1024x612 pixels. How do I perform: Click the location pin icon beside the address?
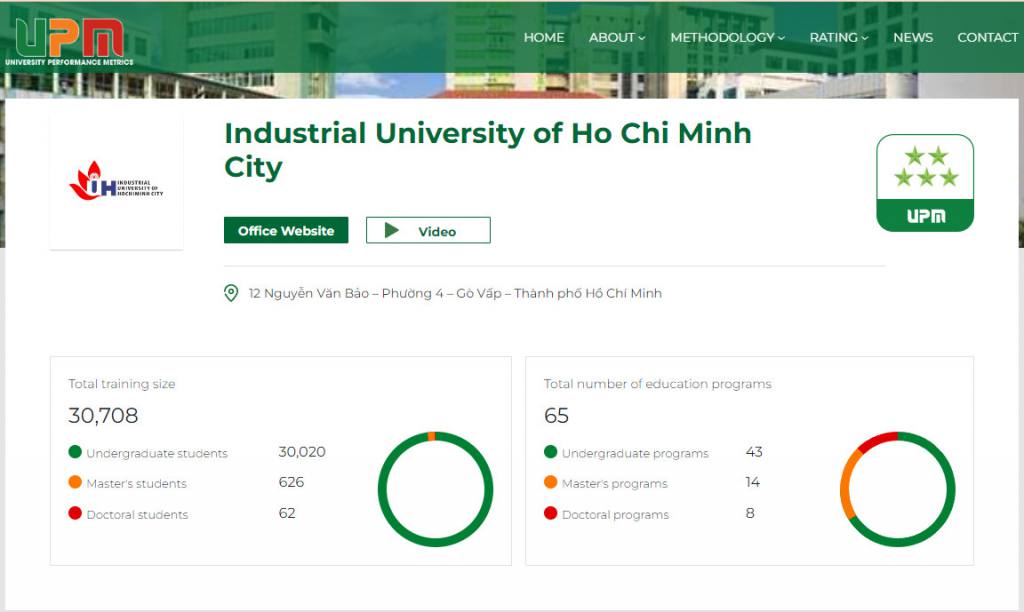231,293
